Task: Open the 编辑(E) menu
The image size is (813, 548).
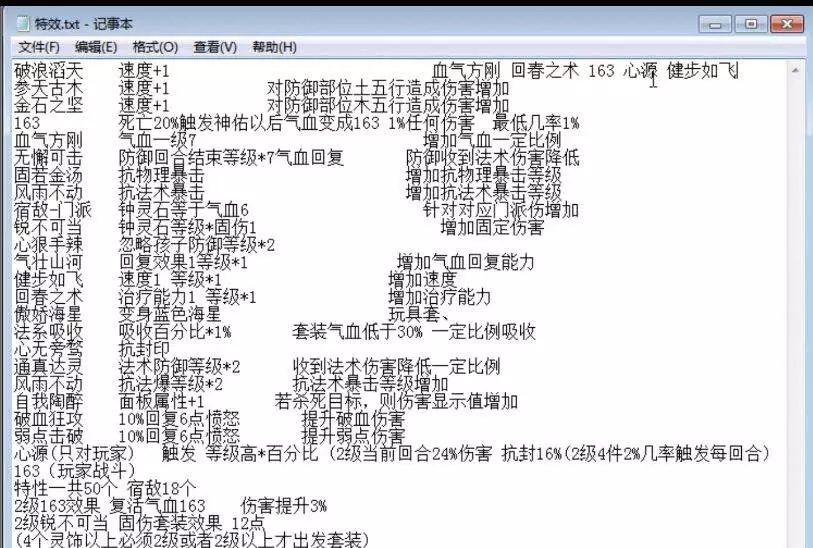Action: [x=96, y=47]
